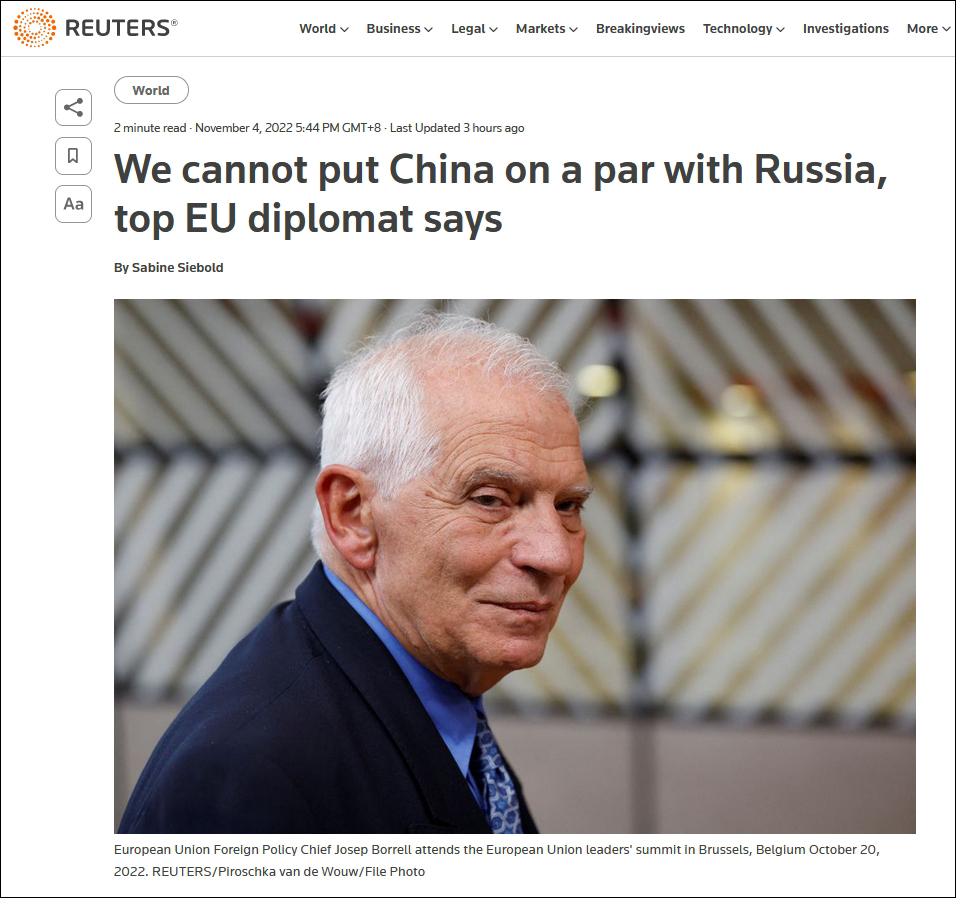Open author Sabine Siebold's page
This screenshot has width=956, height=898.
tap(177, 268)
